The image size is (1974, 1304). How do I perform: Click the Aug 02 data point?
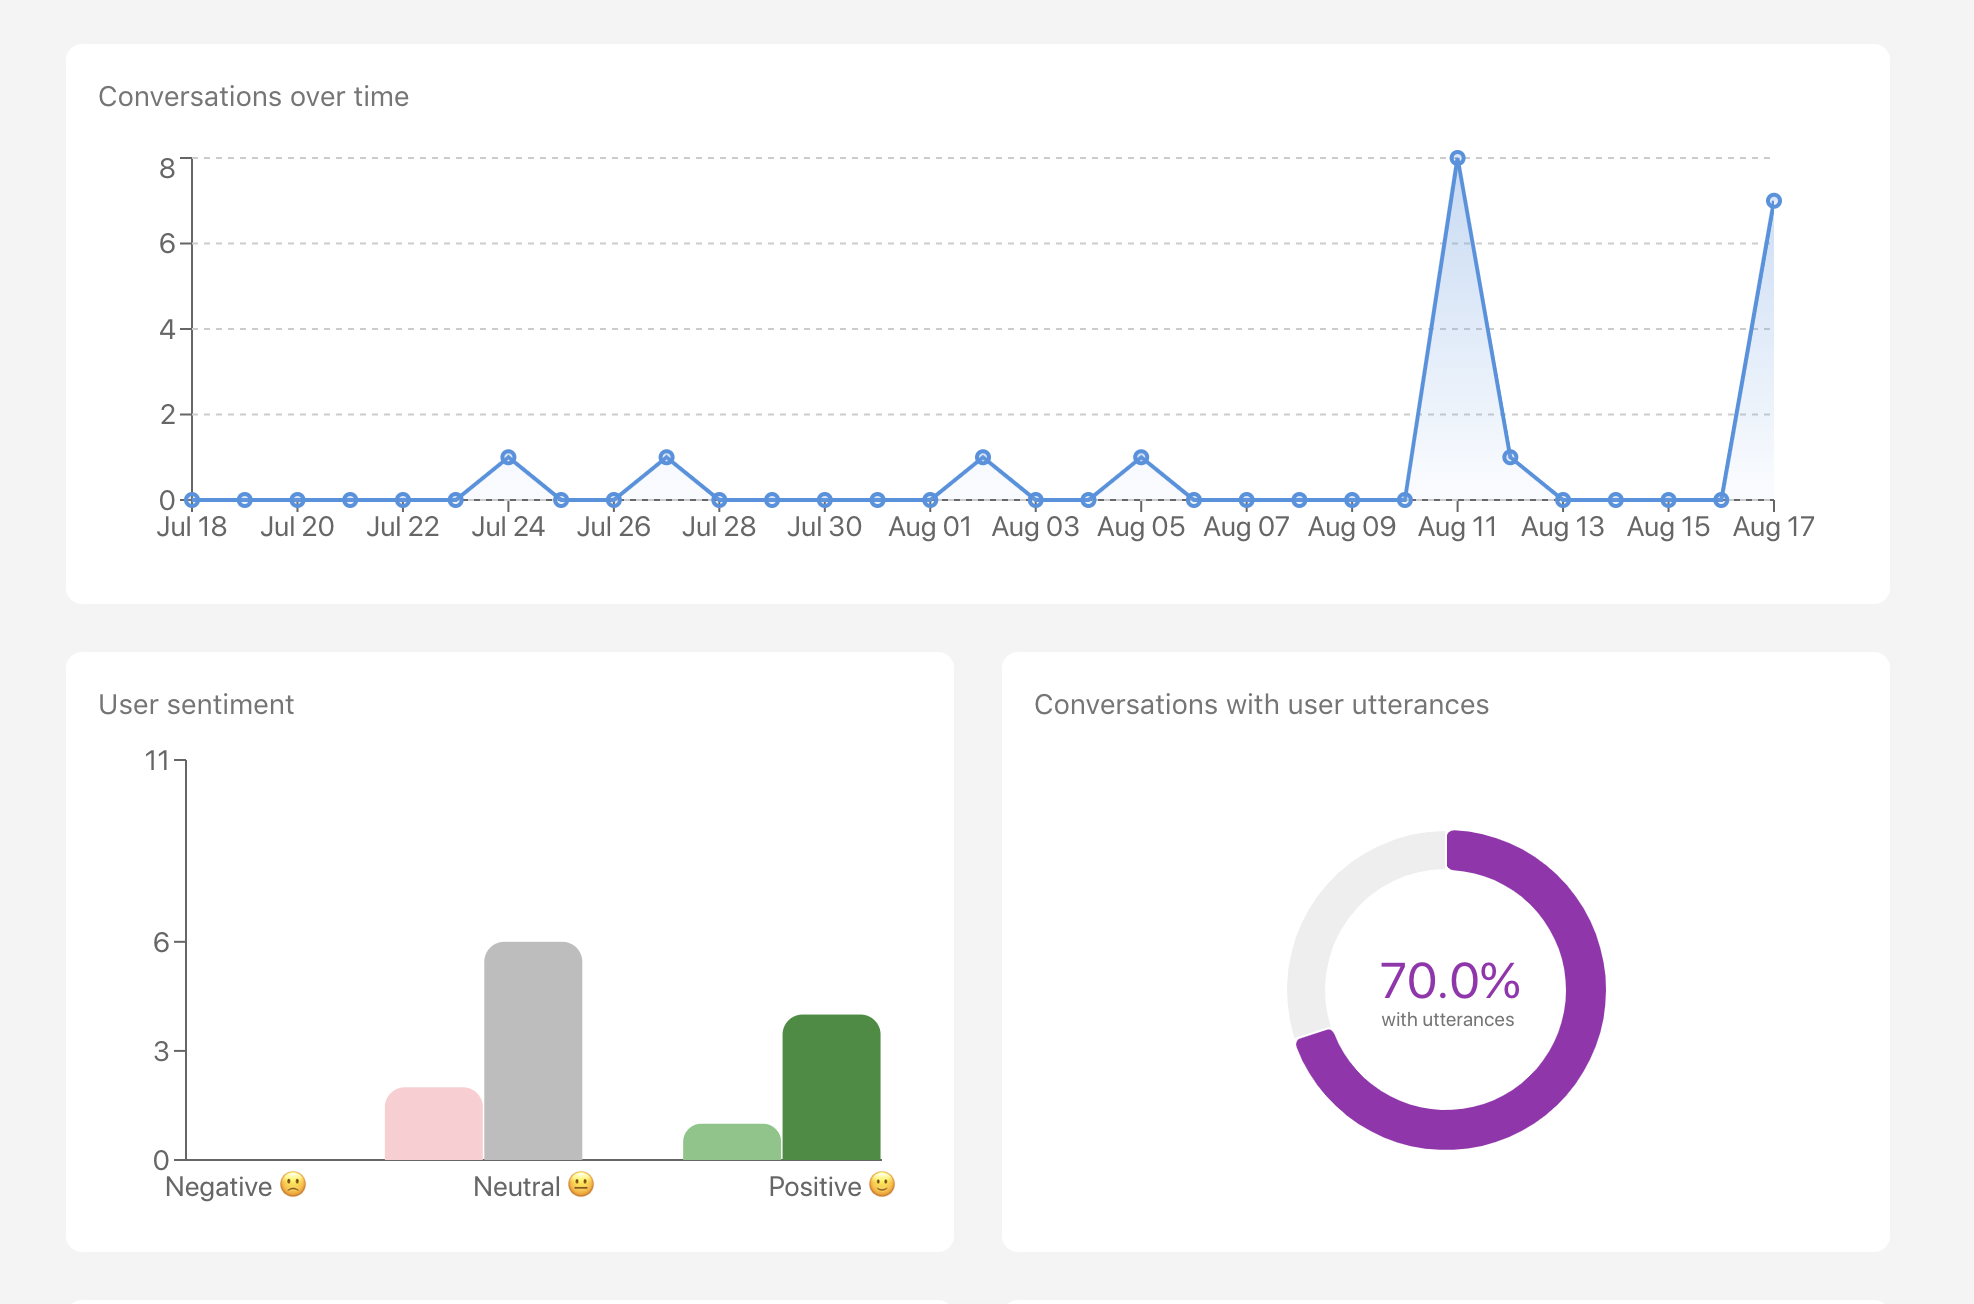click(x=983, y=457)
